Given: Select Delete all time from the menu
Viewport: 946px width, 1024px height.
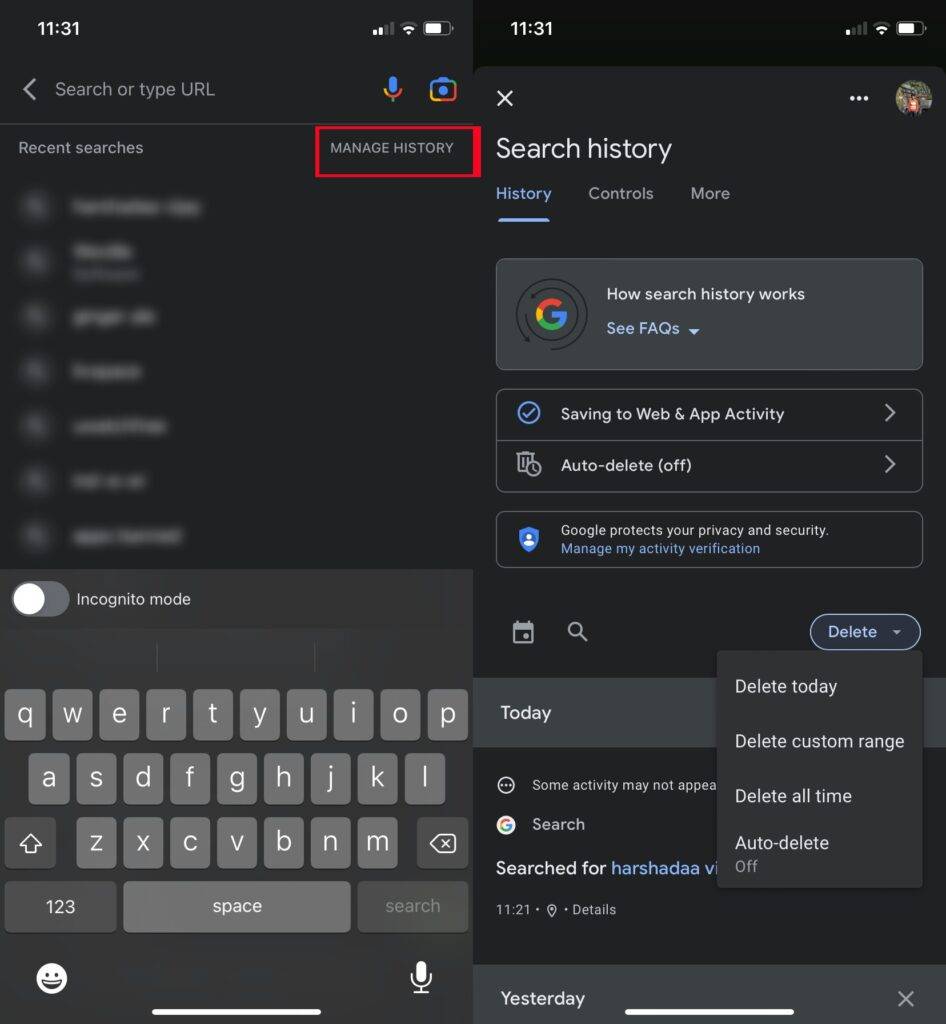Looking at the screenshot, I should [x=792, y=796].
